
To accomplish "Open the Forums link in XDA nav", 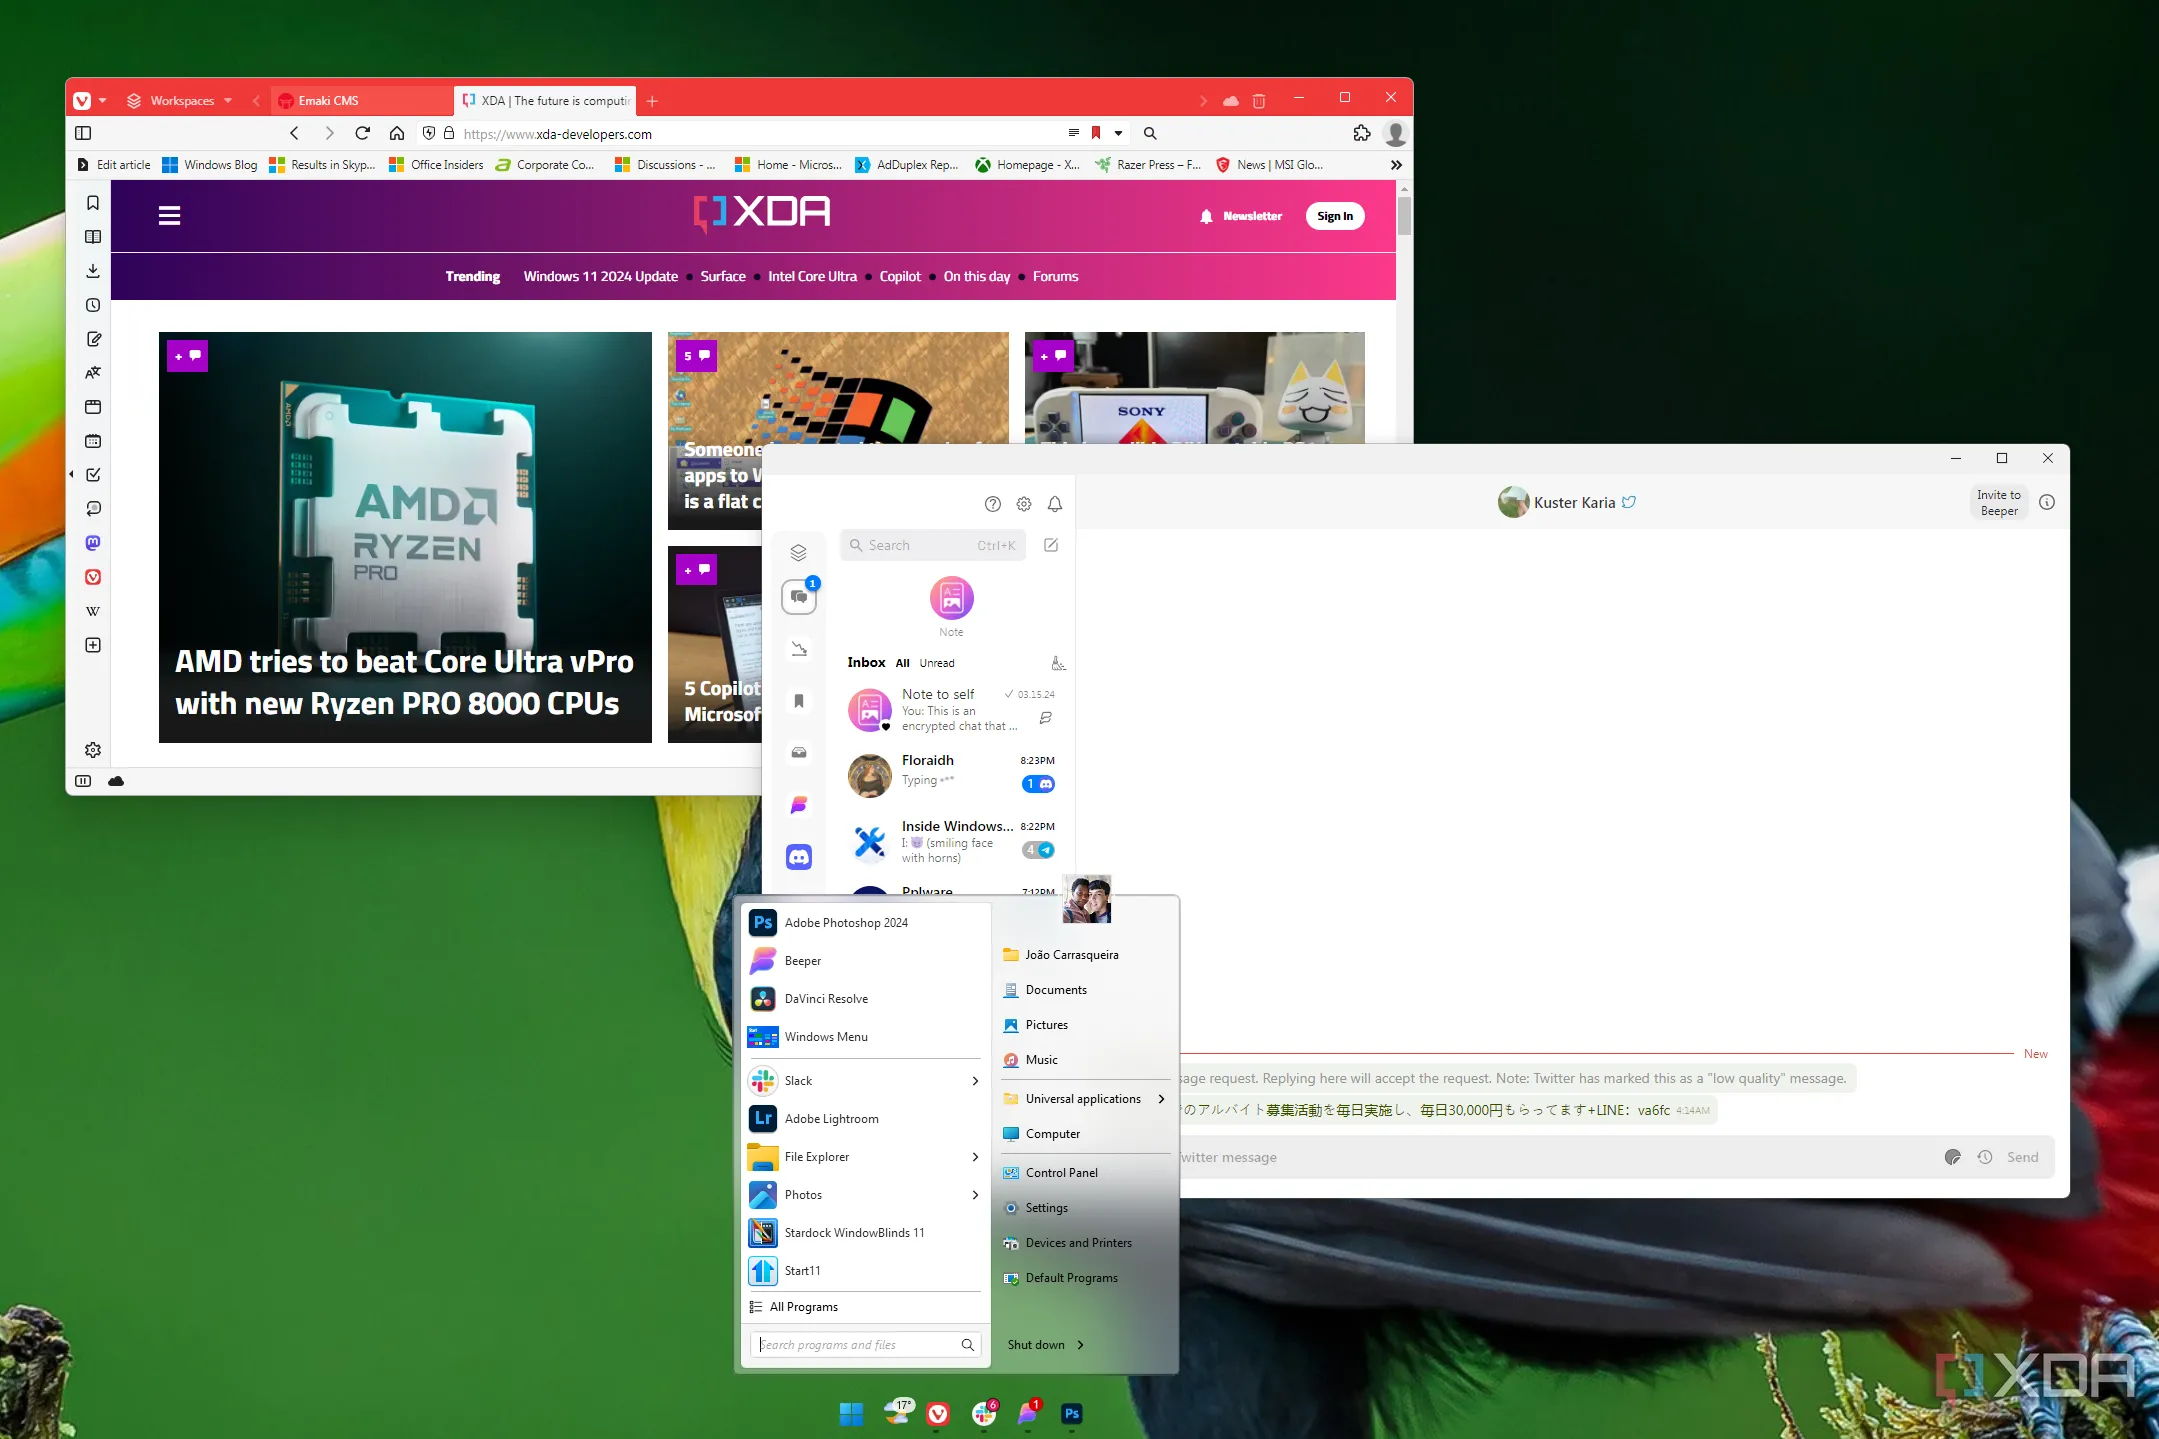I will (1055, 277).
